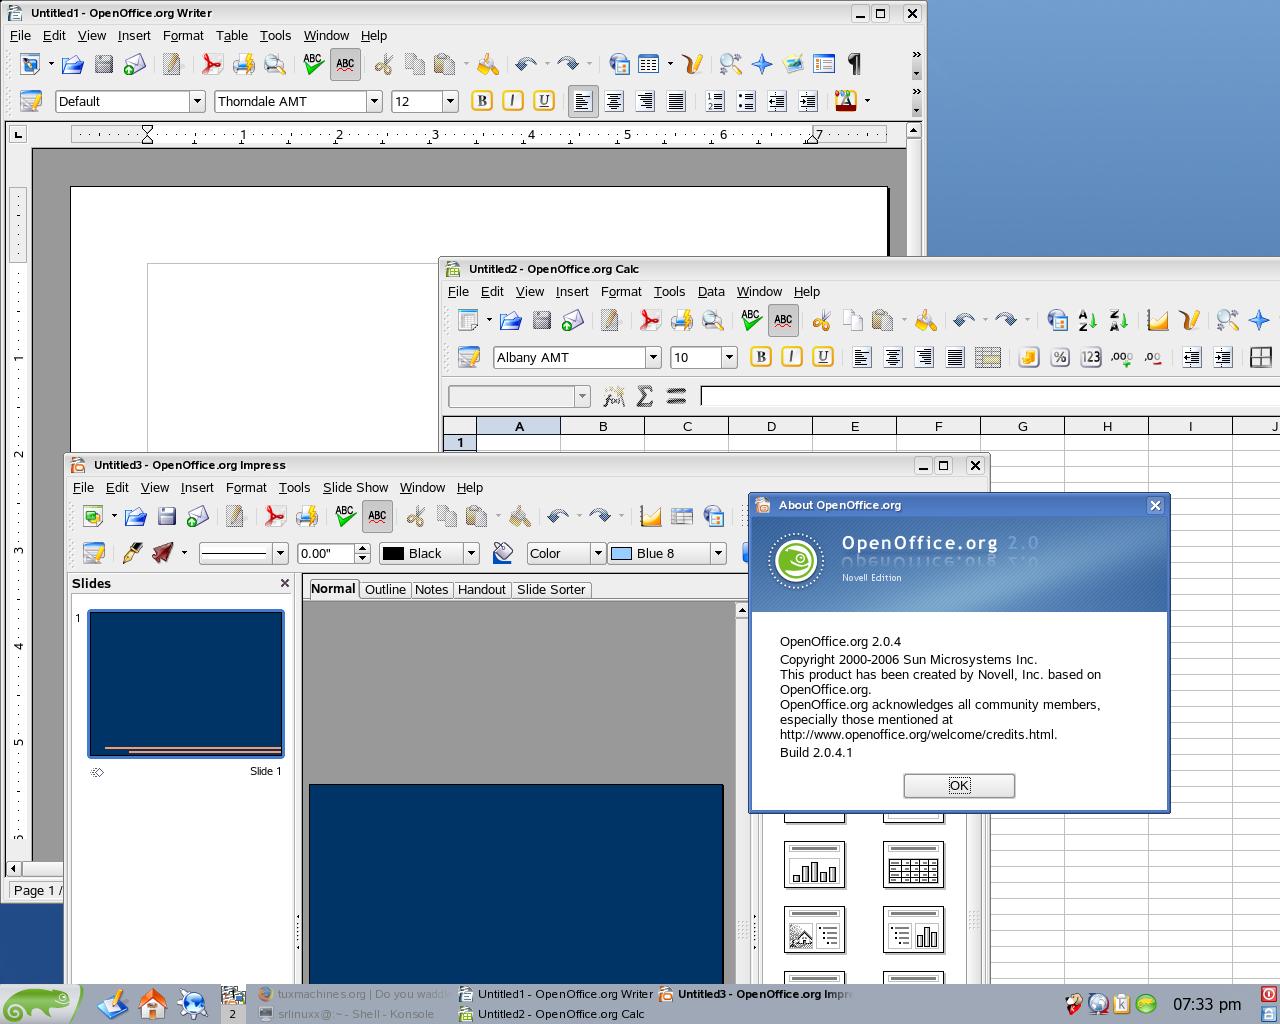This screenshot has height=1024, width=1280.
Task: Switch to the Handout tab
Action: [481, 589]
